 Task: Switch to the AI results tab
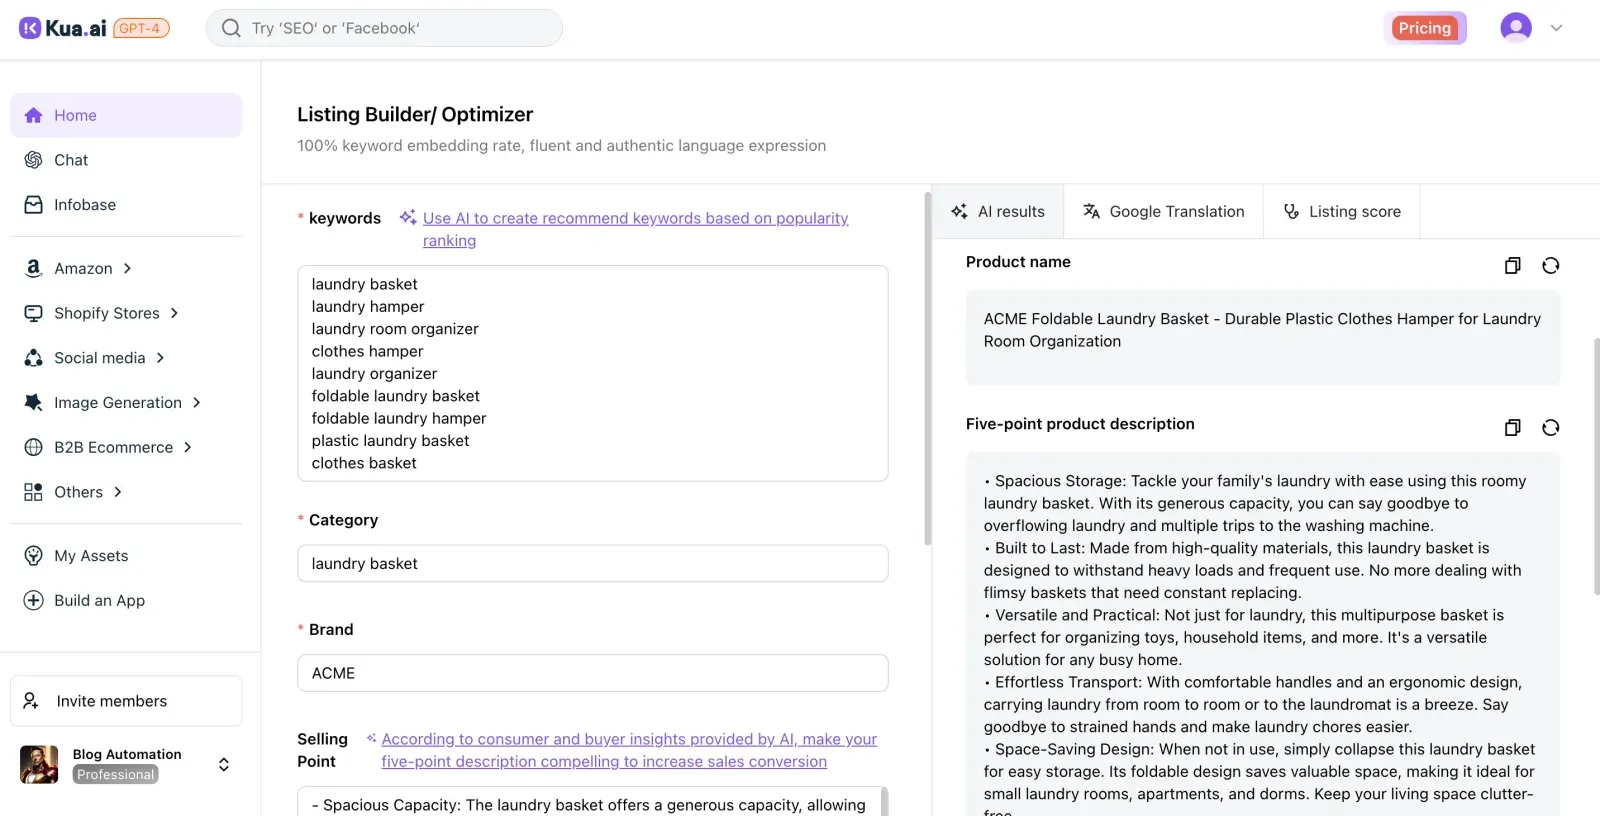[x=998, y=211]
